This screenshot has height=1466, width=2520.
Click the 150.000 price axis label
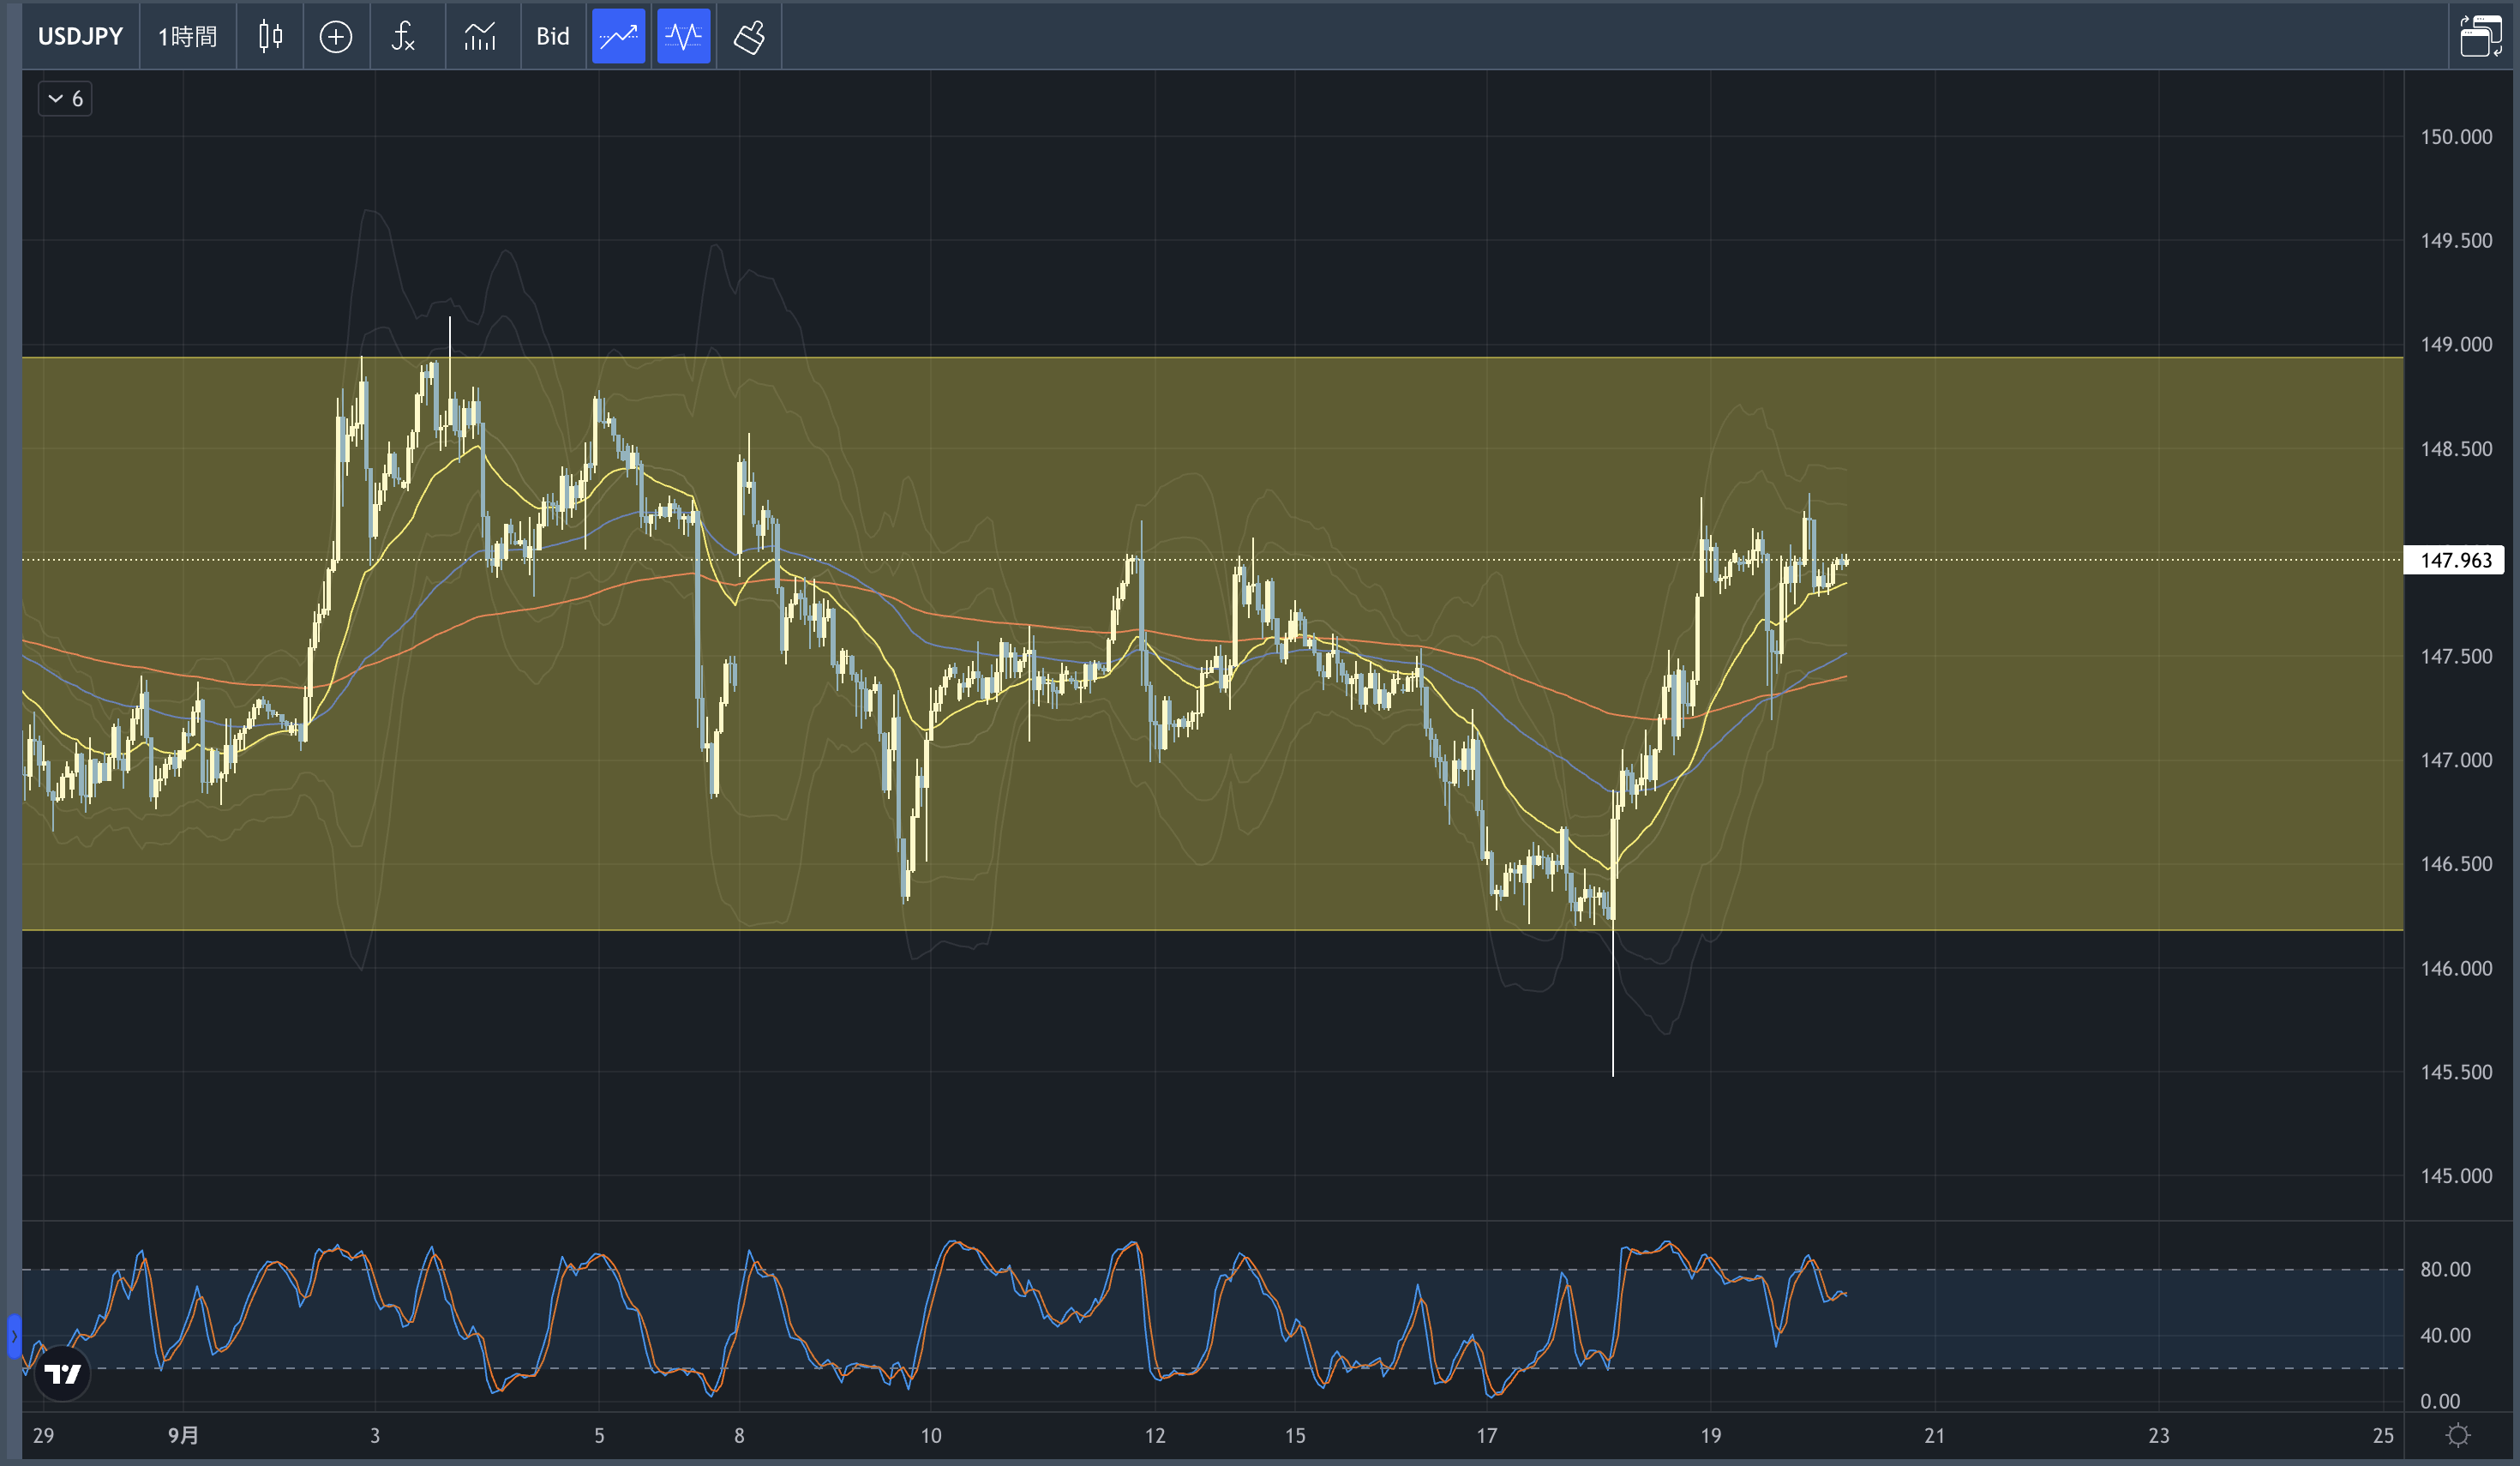[x=2455, y=137]
